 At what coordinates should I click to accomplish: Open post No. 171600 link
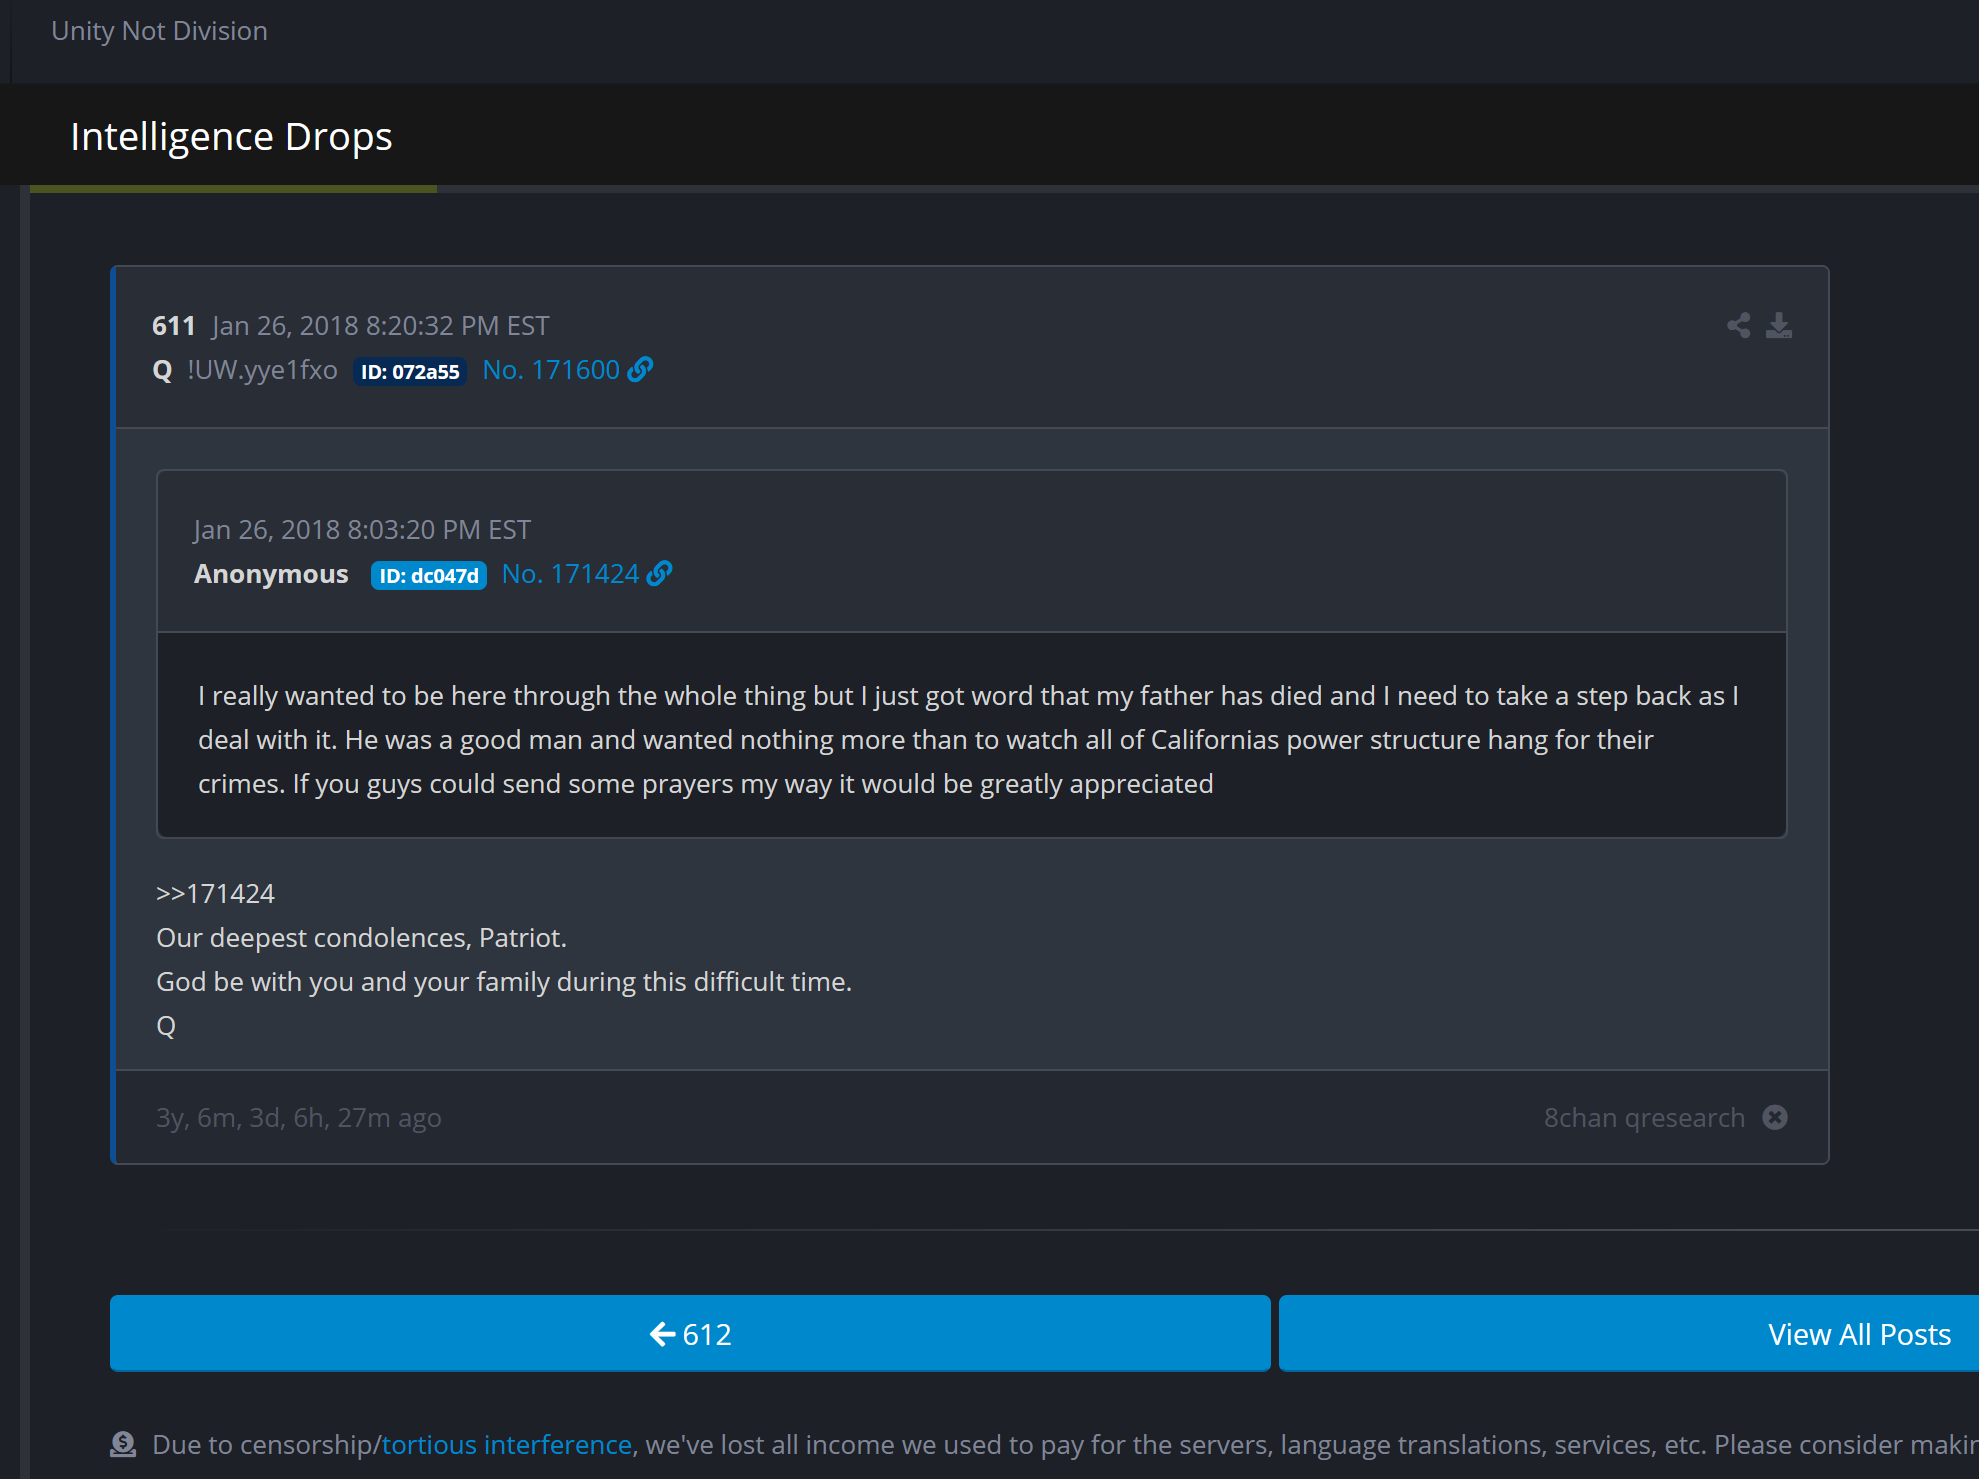coord(551,370)
